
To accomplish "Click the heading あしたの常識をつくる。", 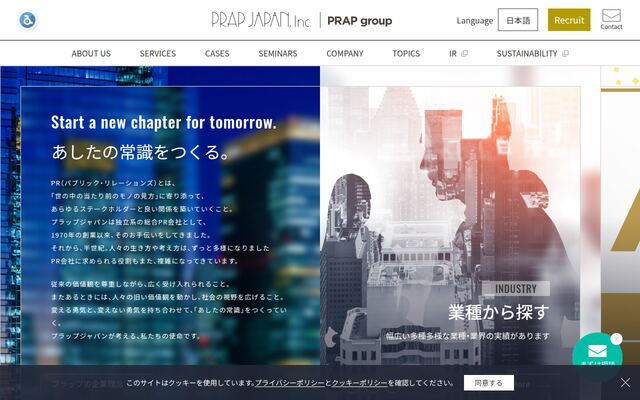I will pyautogui.click(x=140, y=152).
